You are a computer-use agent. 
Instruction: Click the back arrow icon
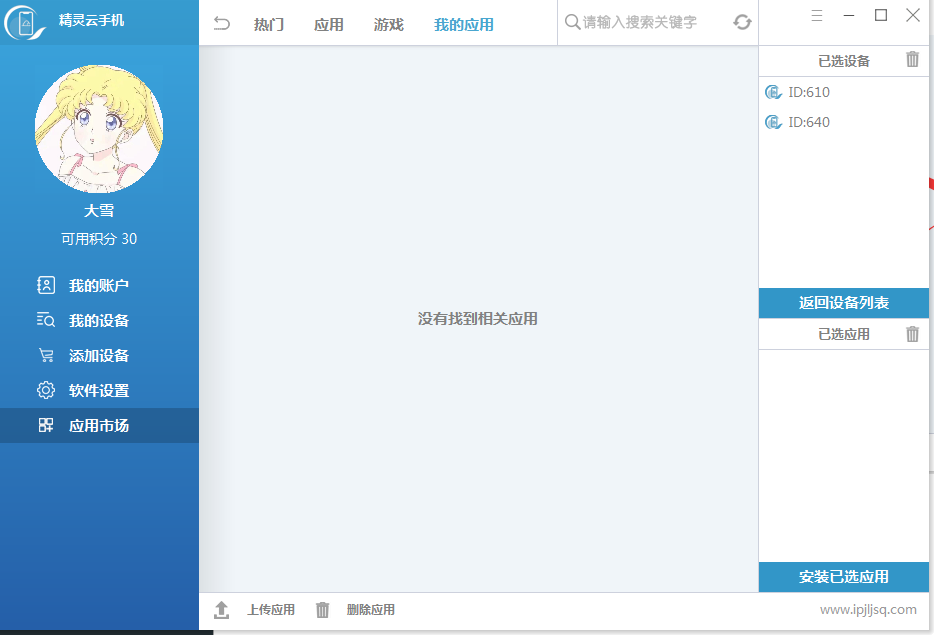222,24
